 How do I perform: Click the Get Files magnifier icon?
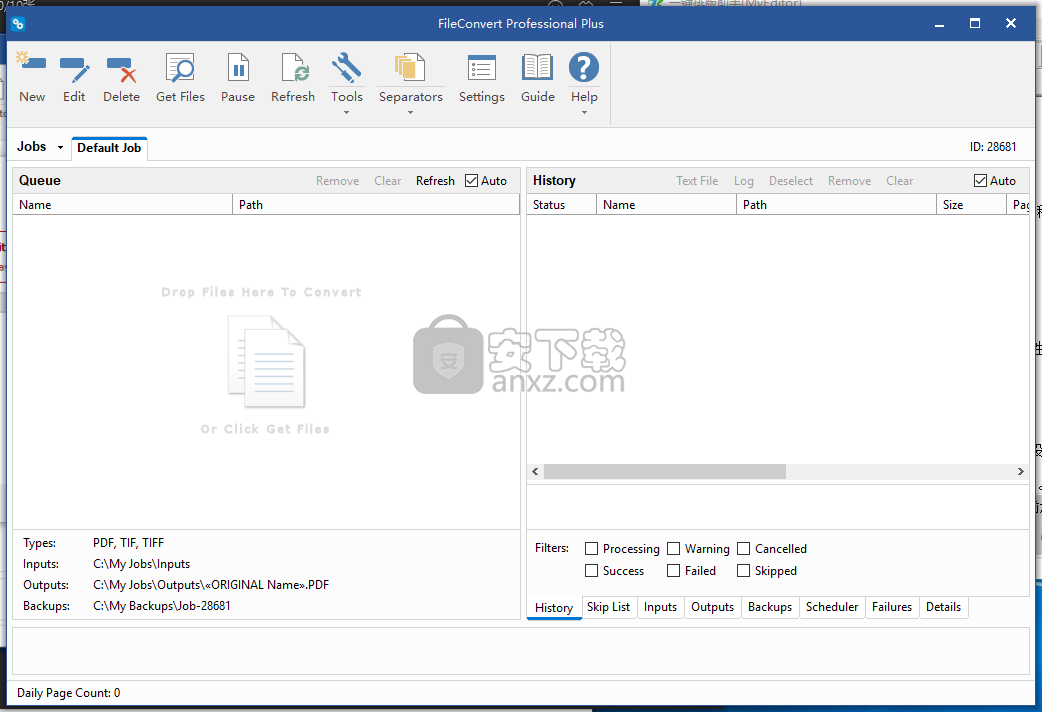[x=180, y=68]
